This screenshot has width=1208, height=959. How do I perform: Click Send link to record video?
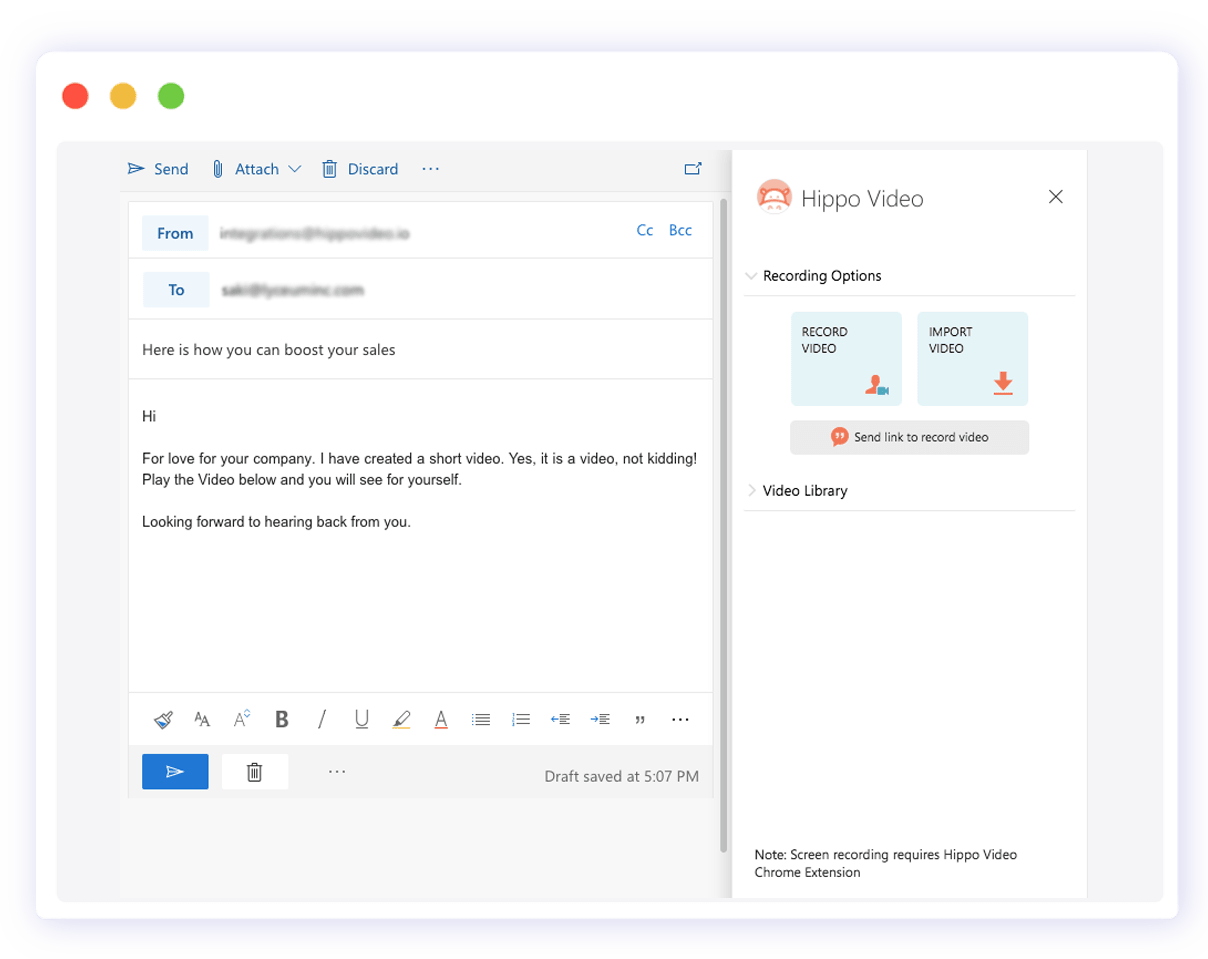tap(909, 437)
